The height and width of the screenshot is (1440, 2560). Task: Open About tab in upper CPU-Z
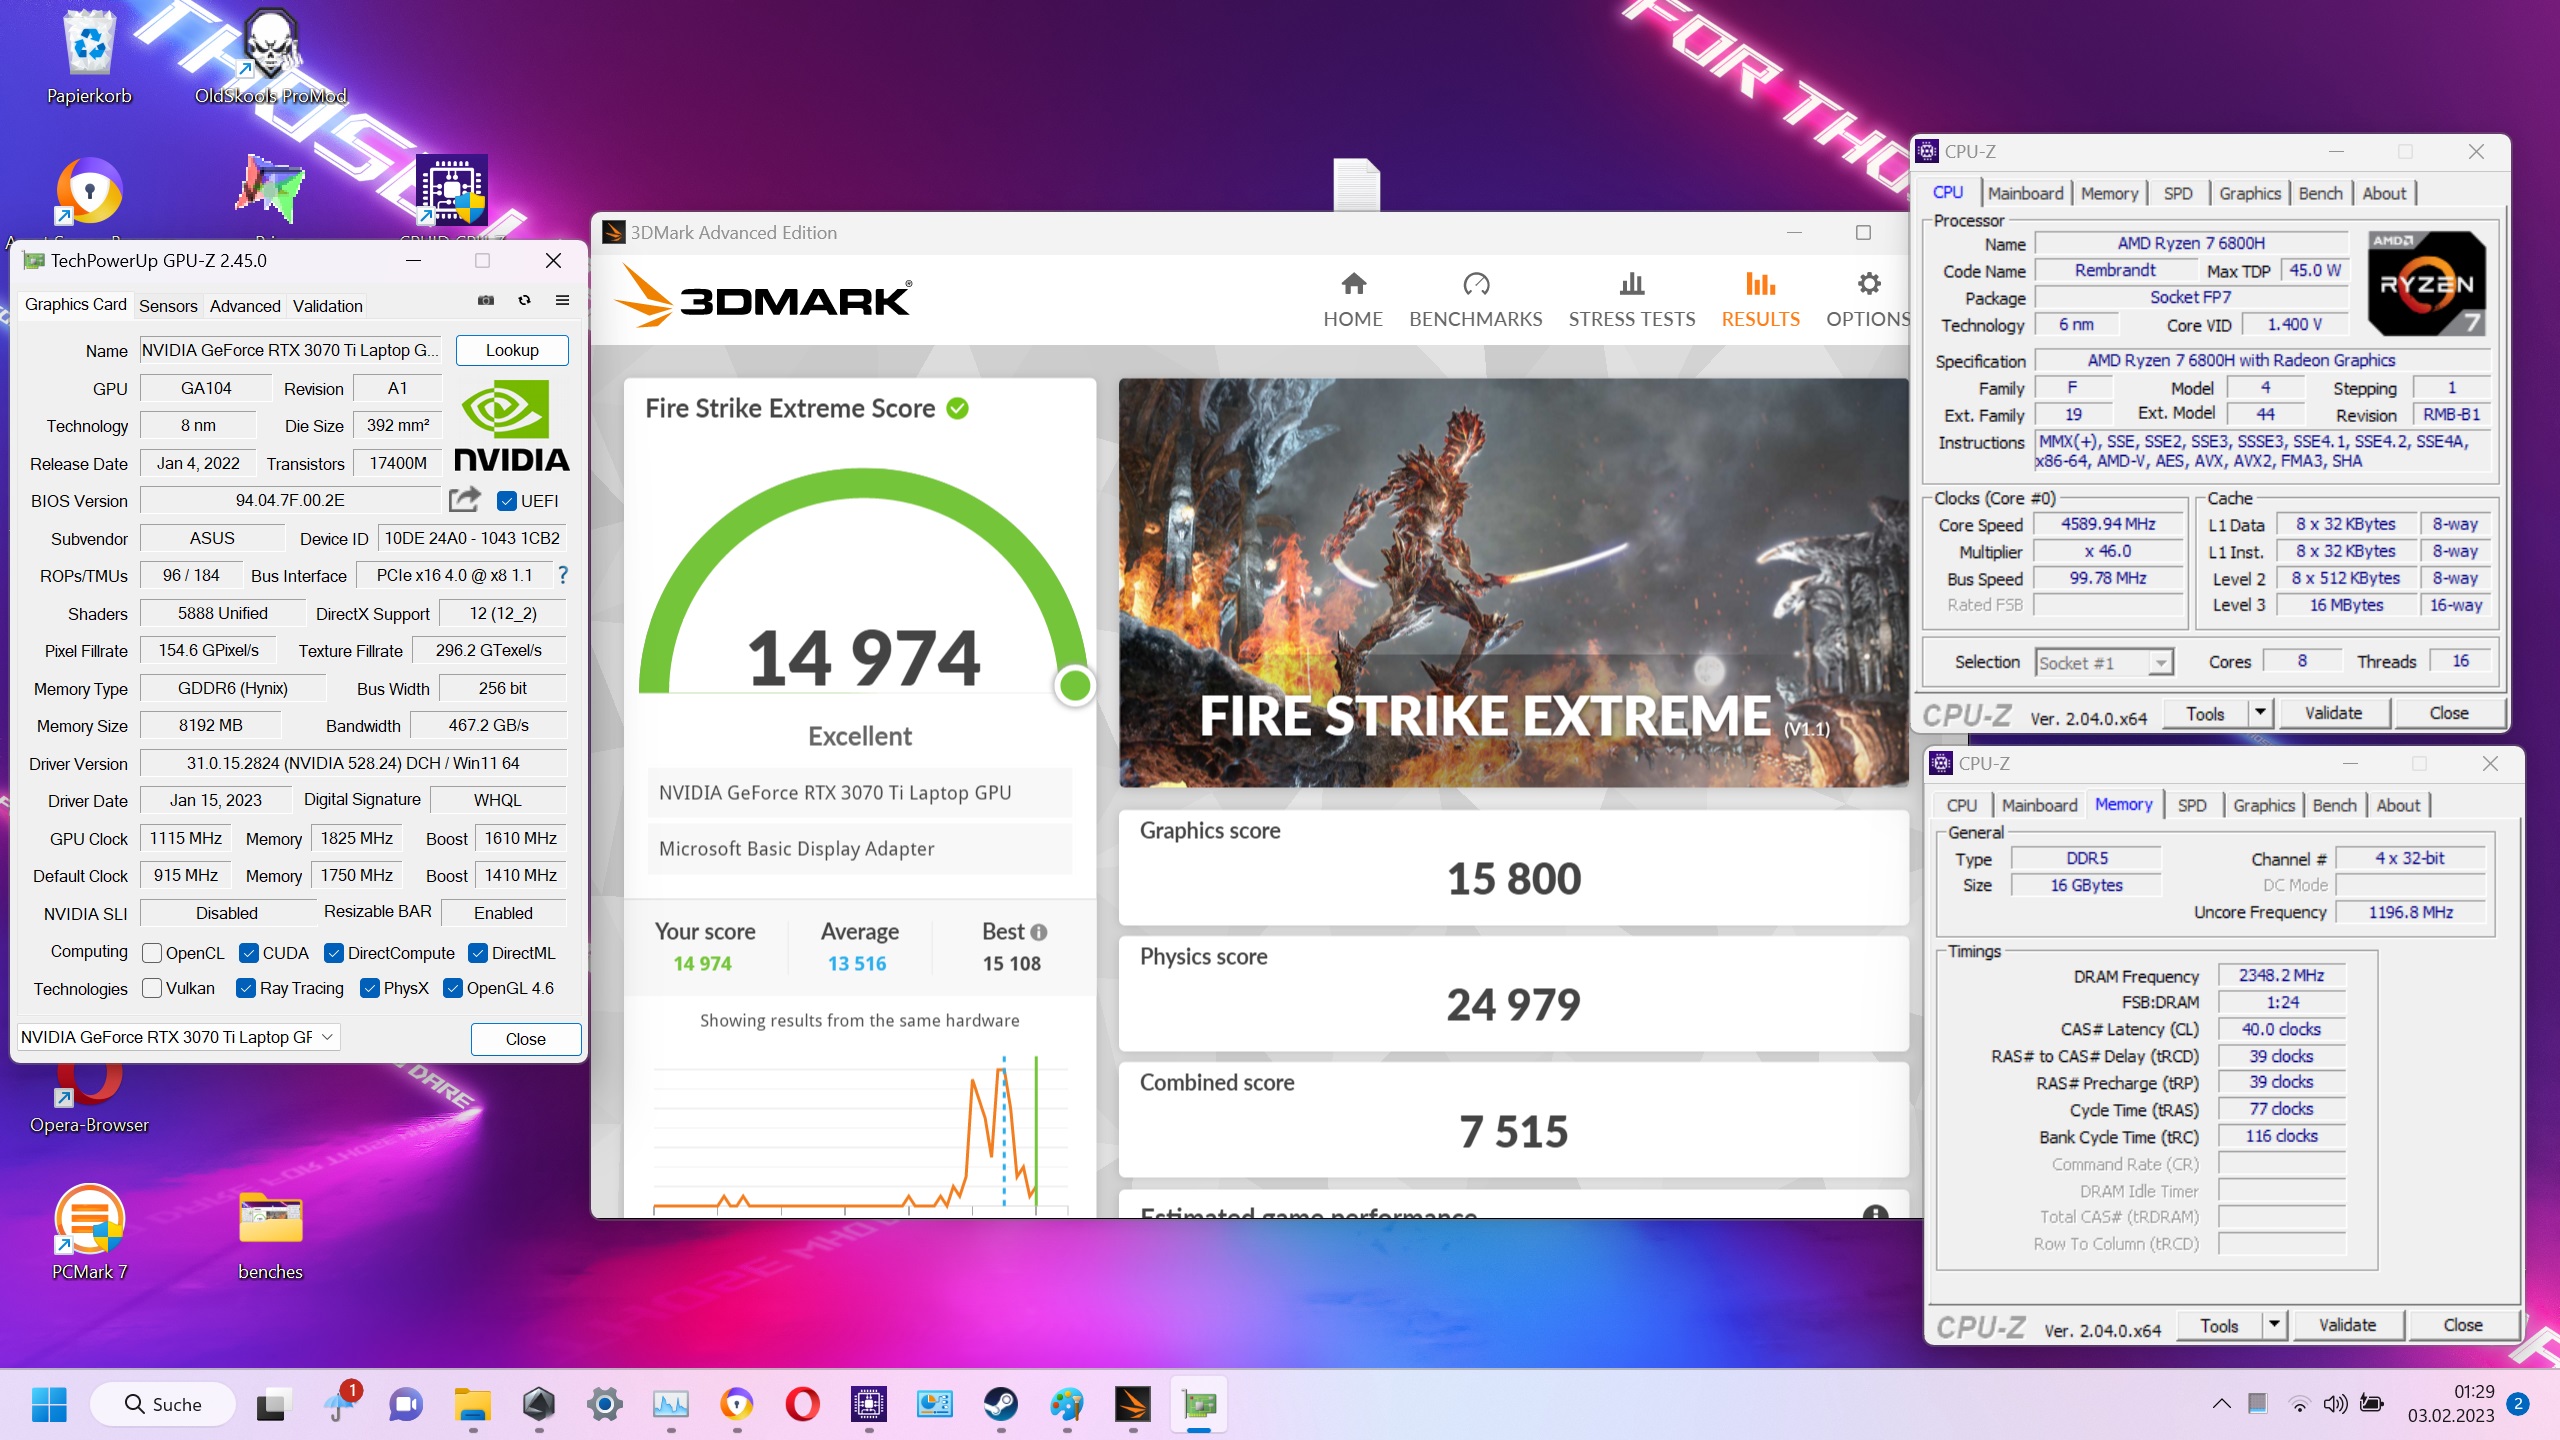pos(2384,193)
